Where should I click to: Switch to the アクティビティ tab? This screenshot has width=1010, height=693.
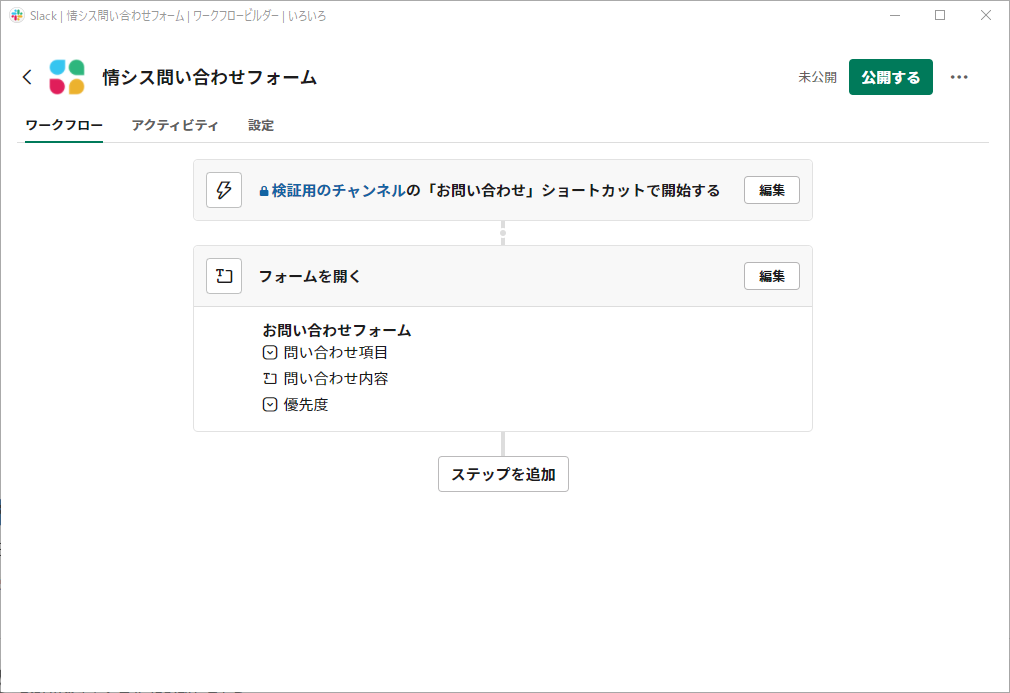175,125
